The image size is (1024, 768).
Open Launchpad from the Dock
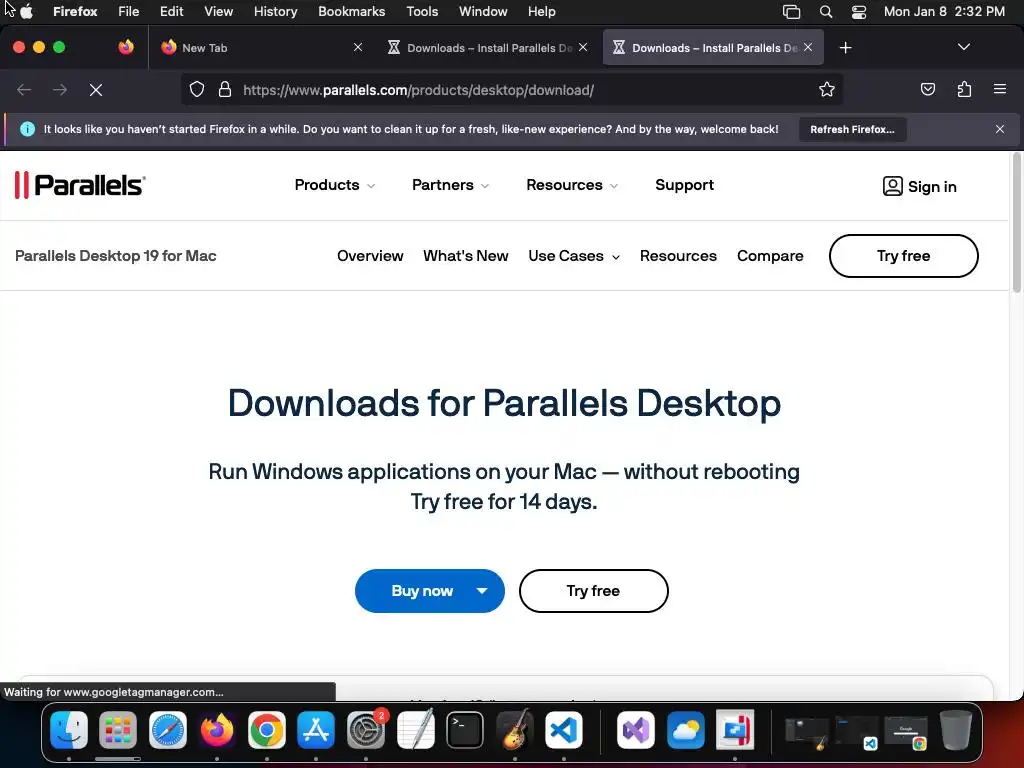tap(118, 729)
